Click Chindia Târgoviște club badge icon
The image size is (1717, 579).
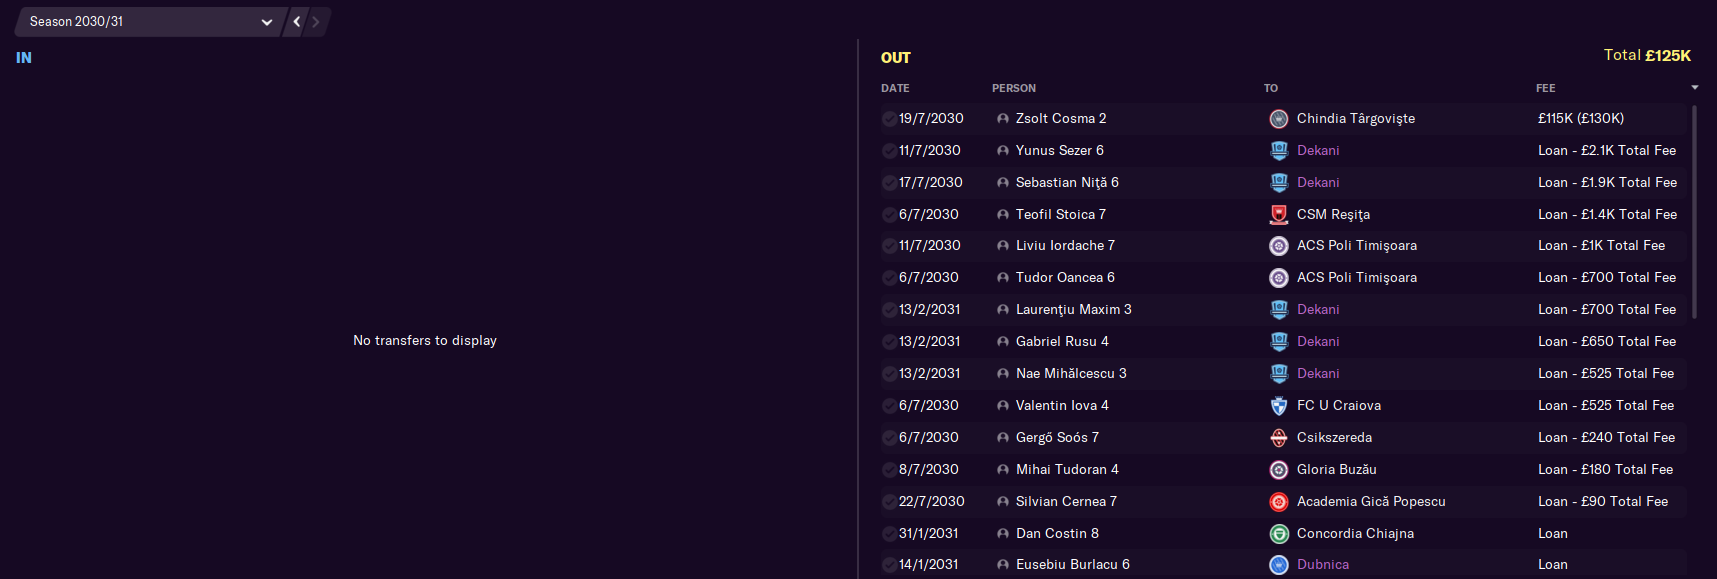[x=1278, y=119]
